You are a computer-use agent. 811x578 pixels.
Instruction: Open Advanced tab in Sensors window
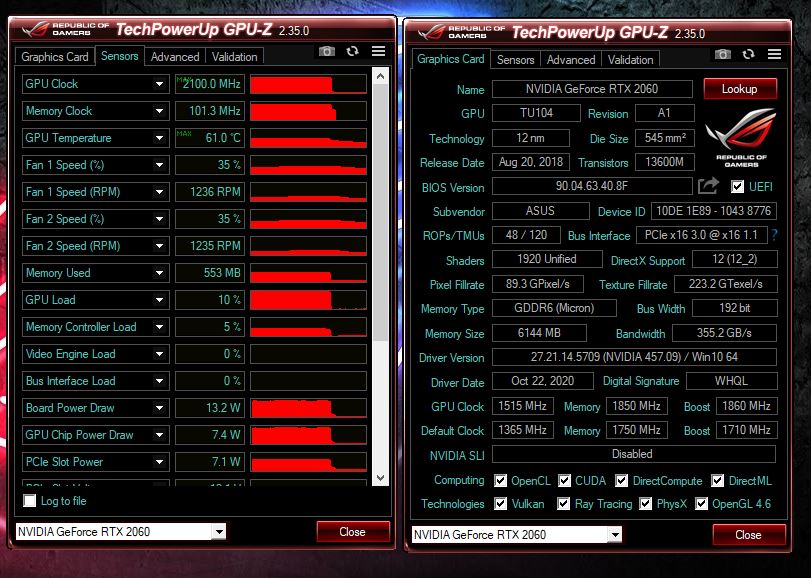pyautogui.click(x=175, y=57)
